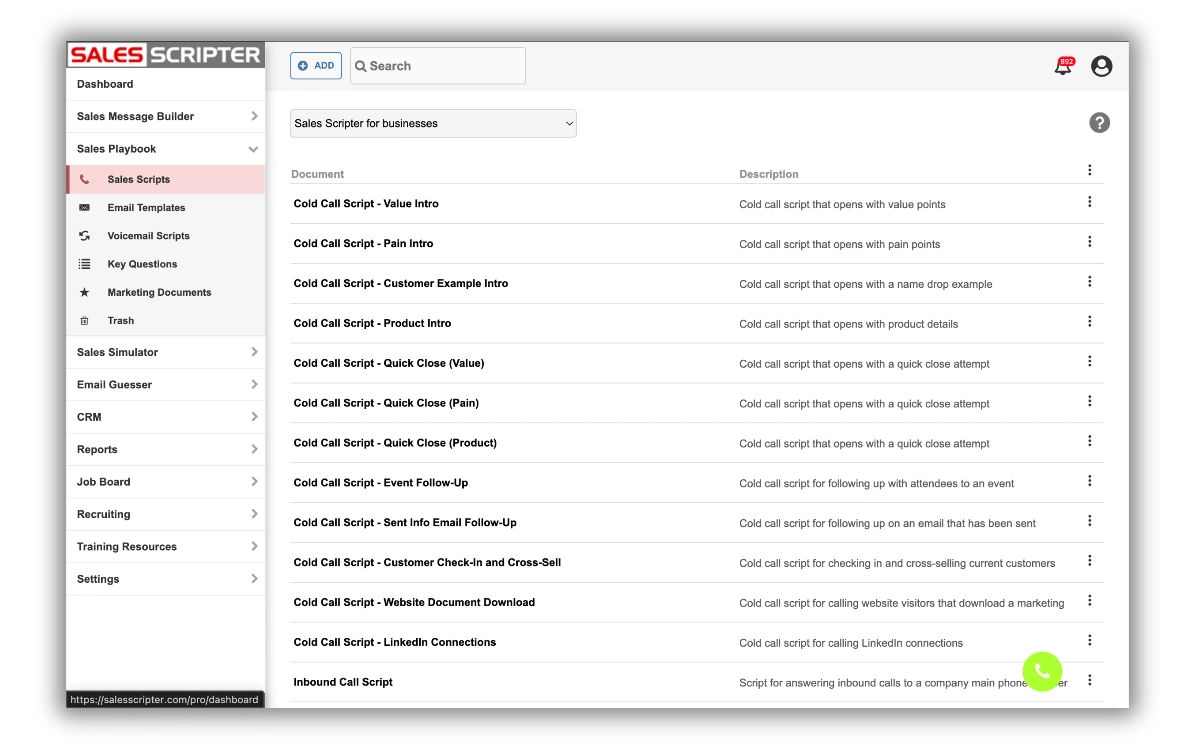Click the green phone call button
The image size is (1200, 750).
[1042, 671]
